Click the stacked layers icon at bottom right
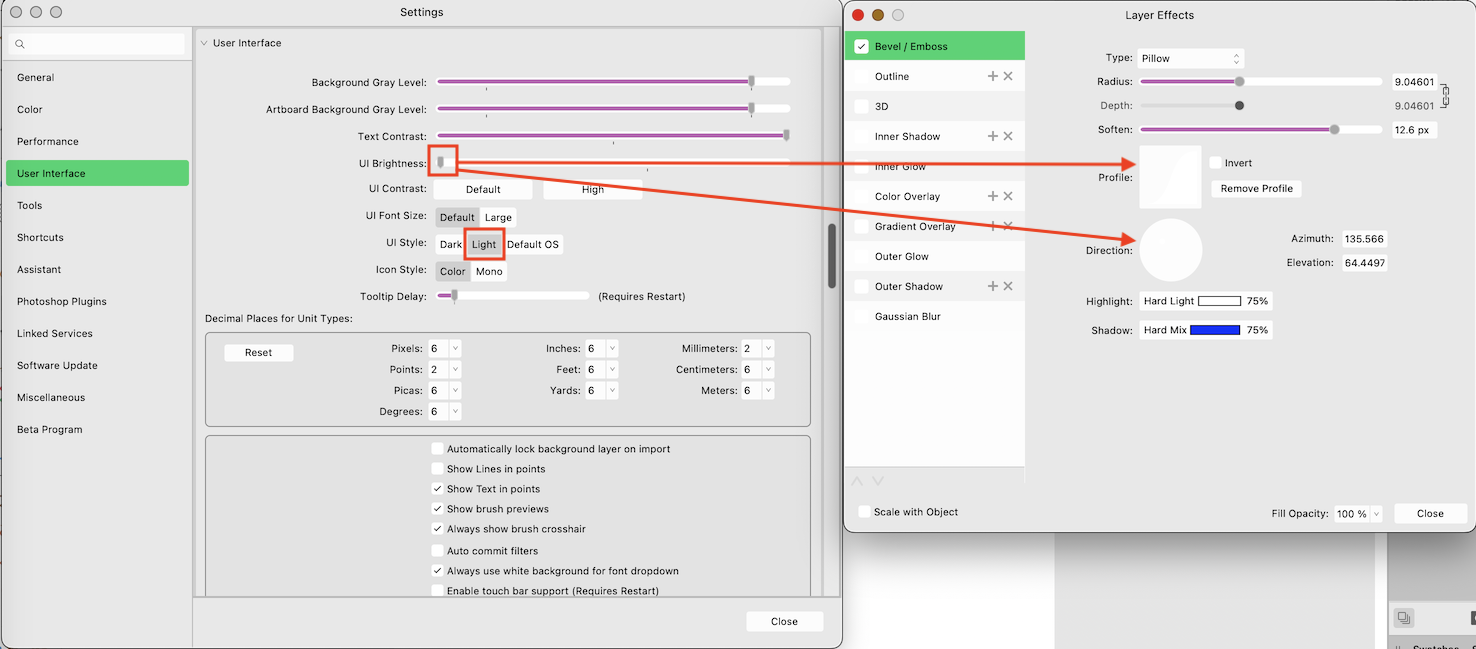1476x649 pixels. click(x=1404, y=617)
